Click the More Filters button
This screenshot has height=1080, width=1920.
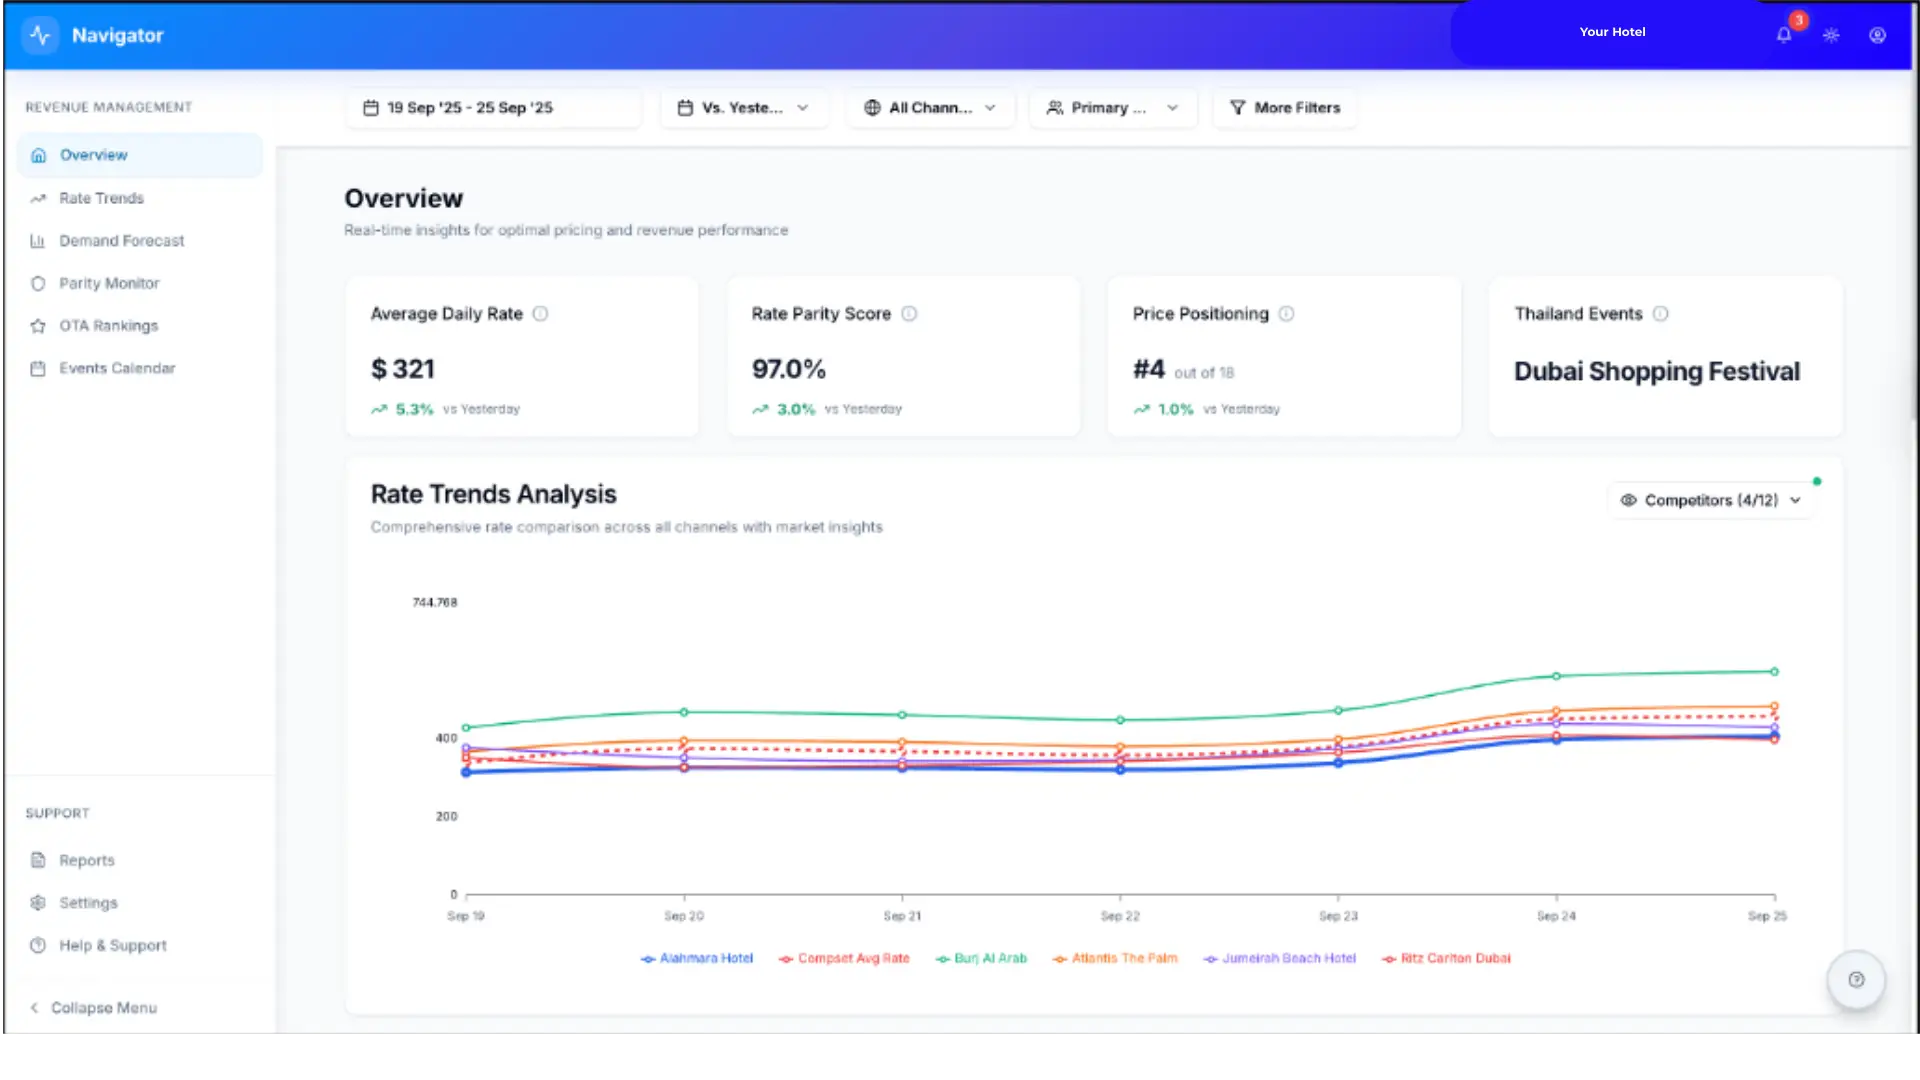click(x=1285, y=108)
